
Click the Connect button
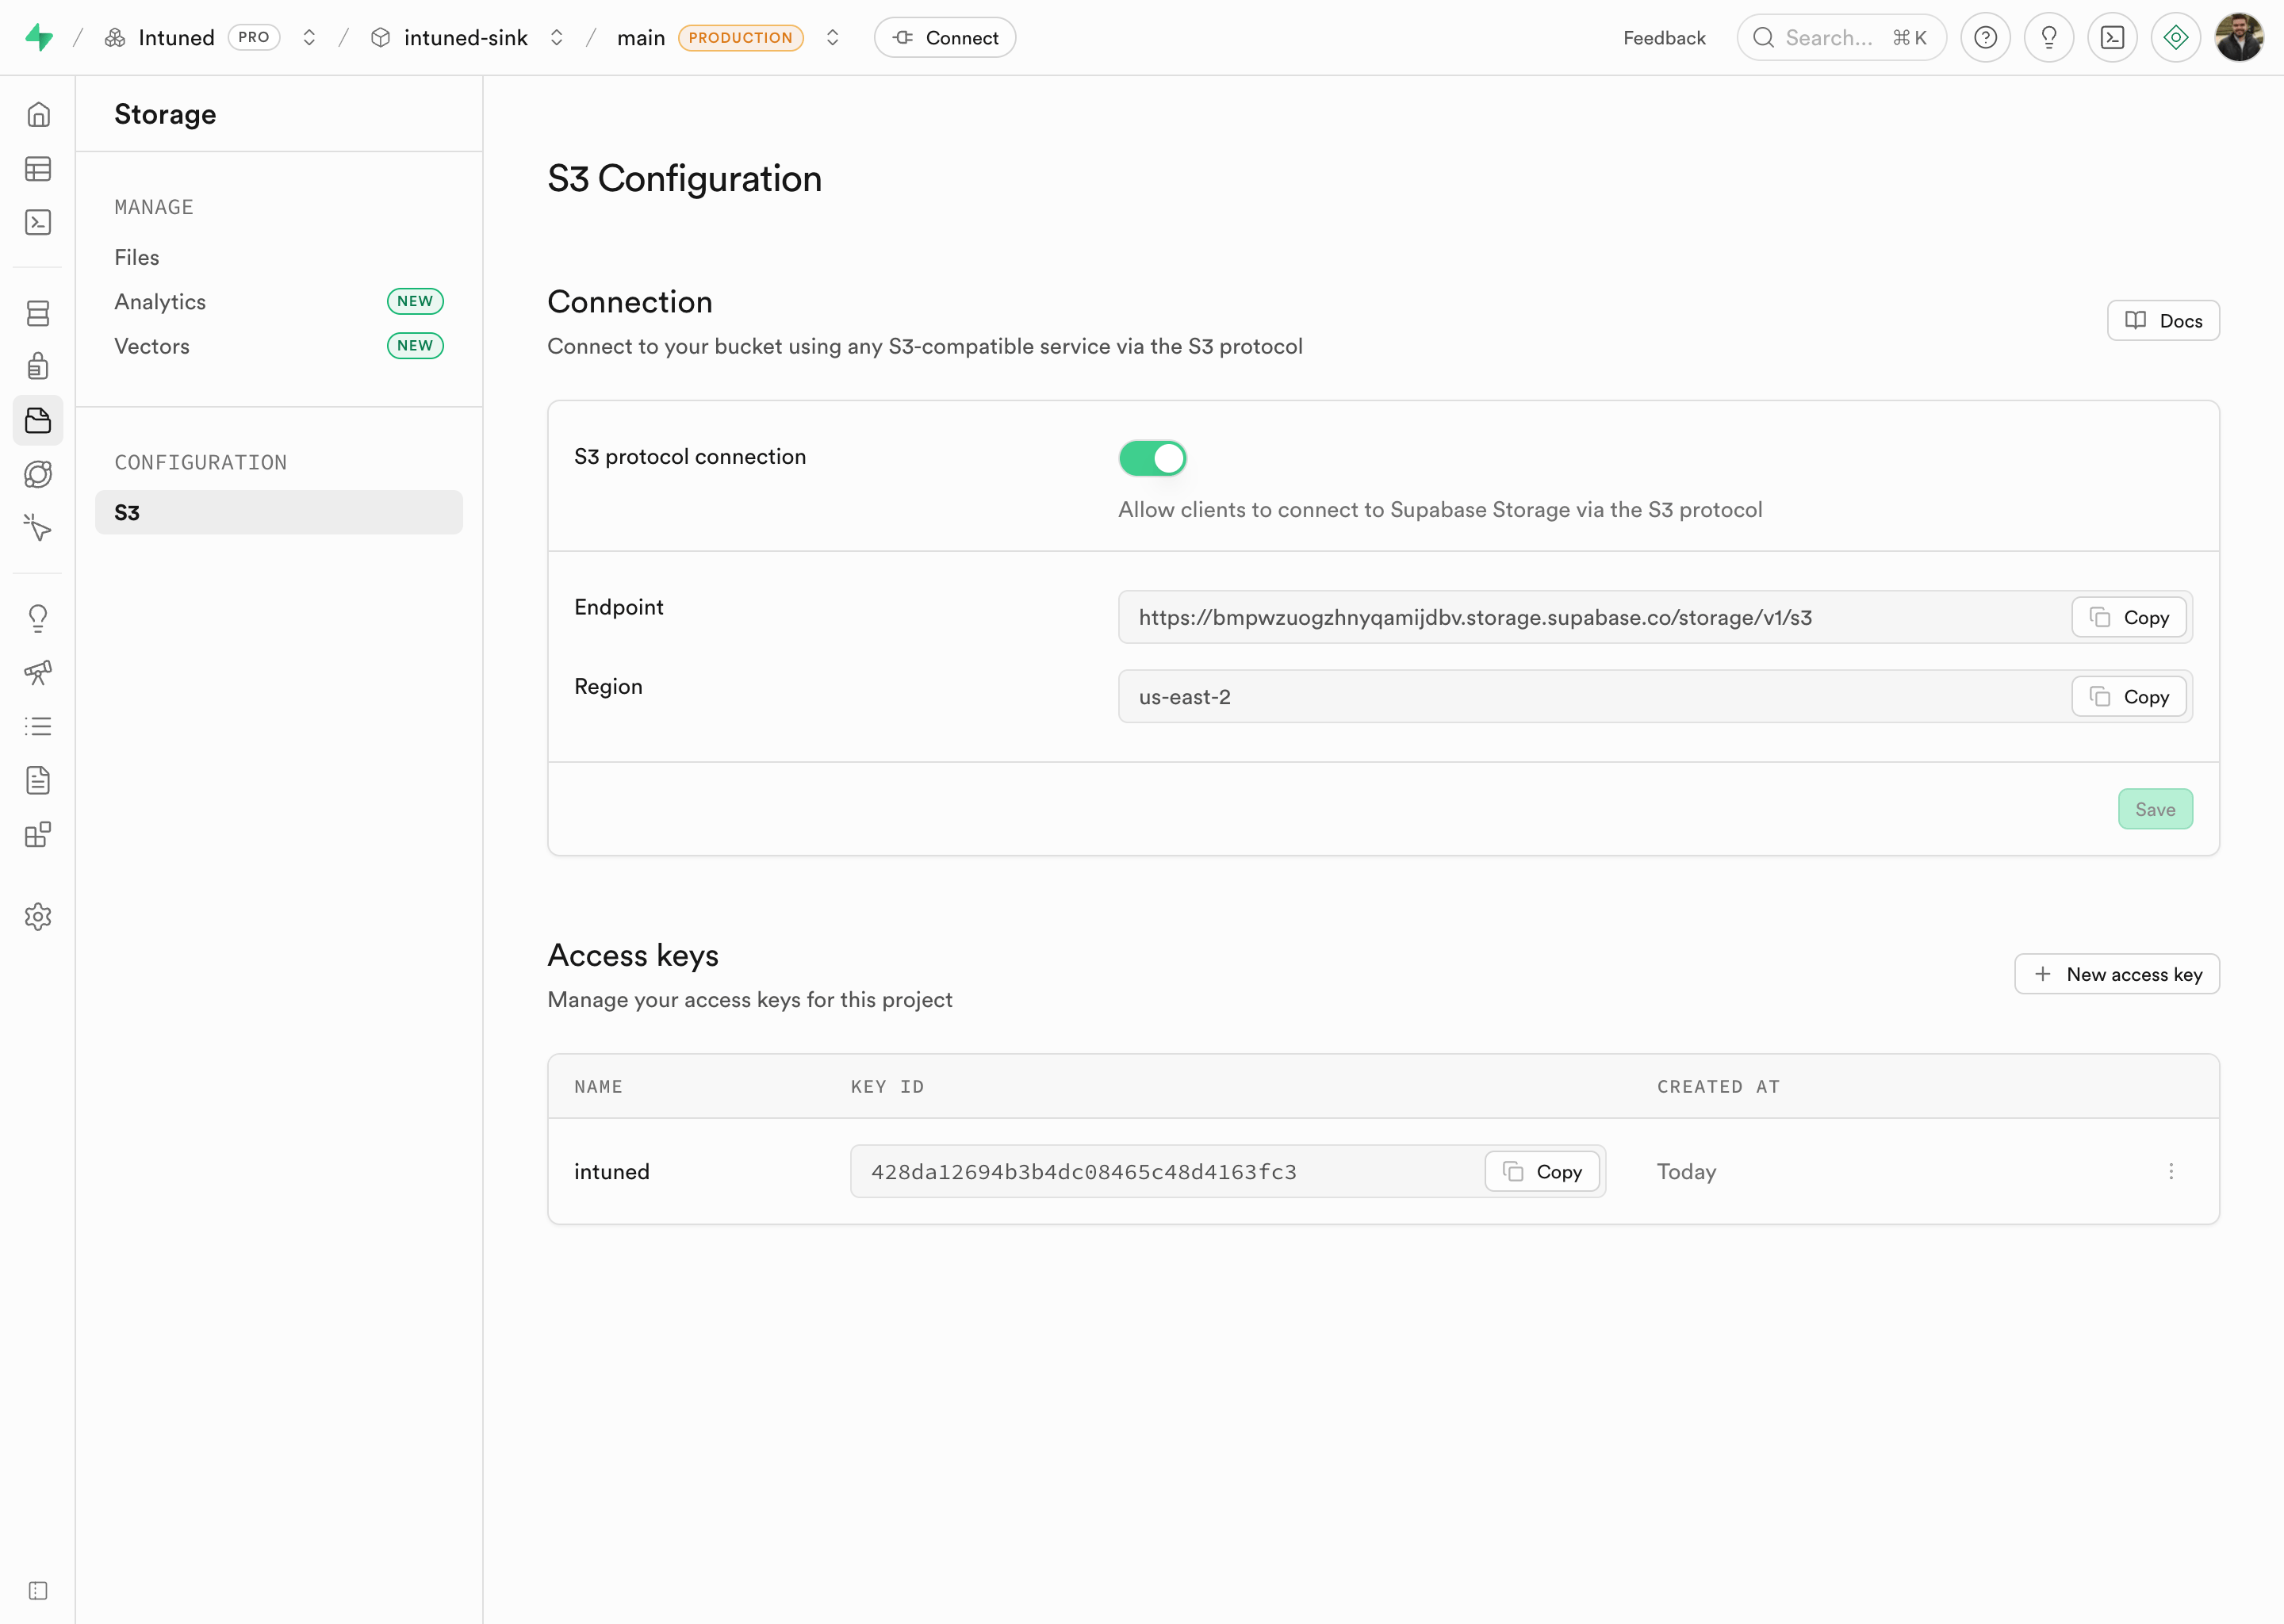tap(945, 38)
